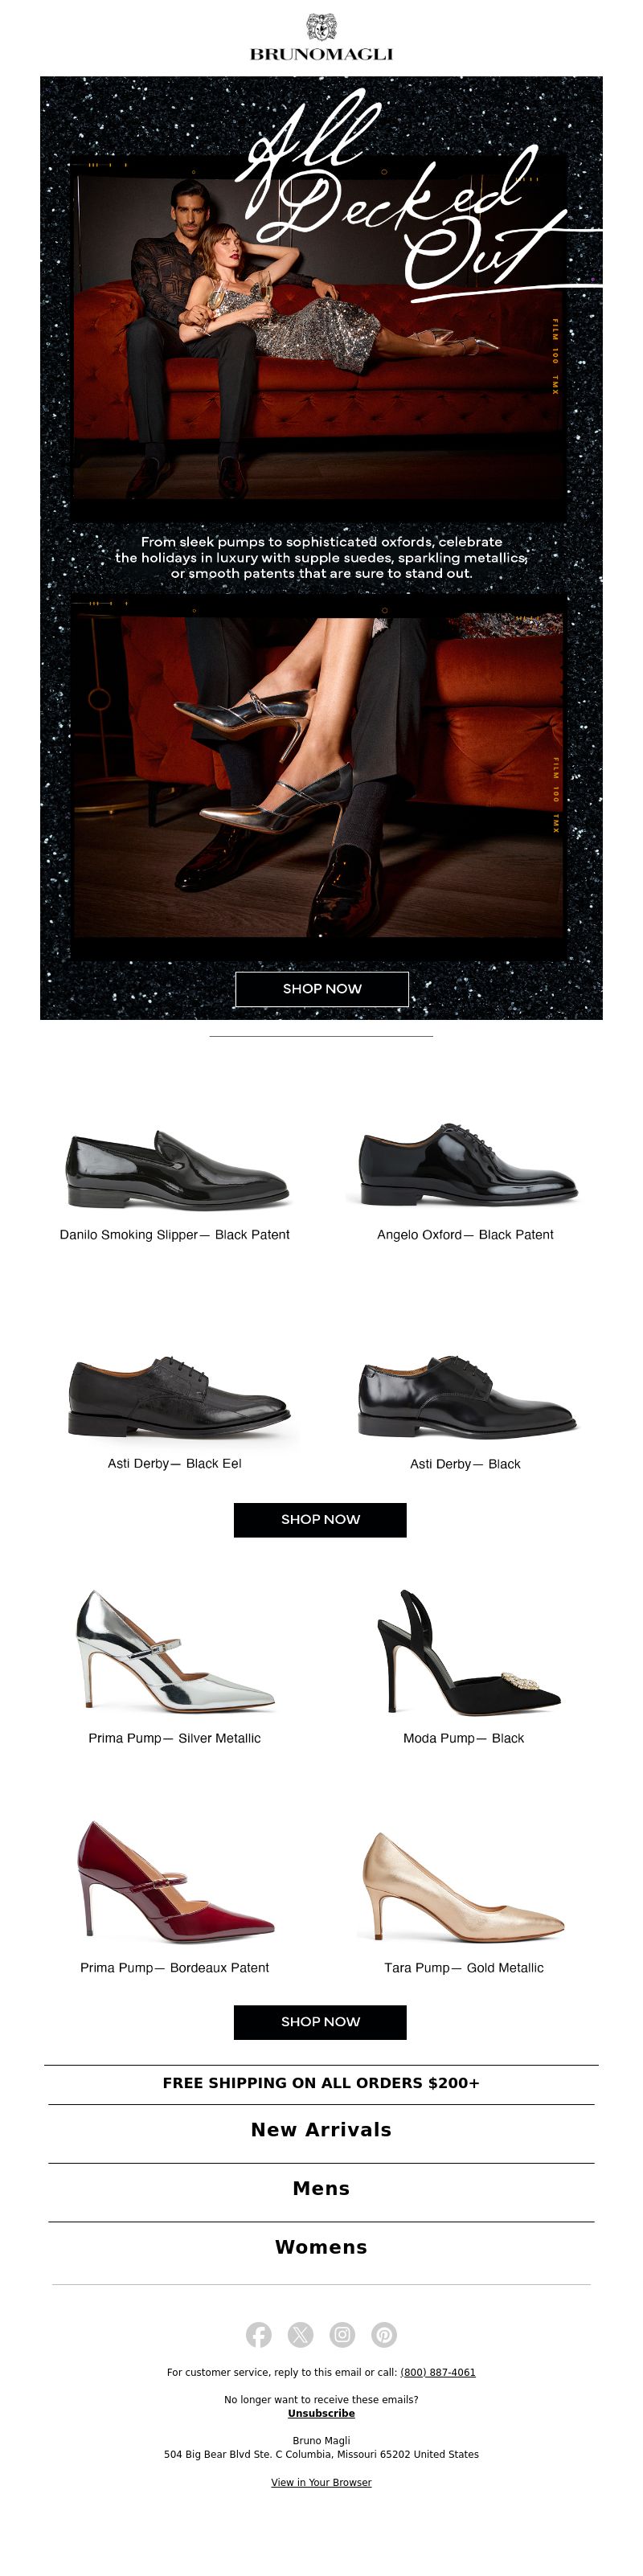Click Shop Now below women's pumps
The image size is (643, 2576).
pos(320,2021)
